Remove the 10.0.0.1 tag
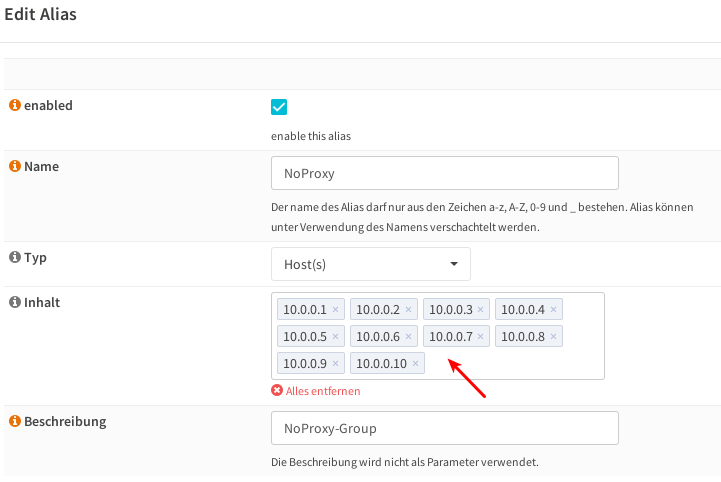This screenshot has height=482, width=721. tap(335, 310)
